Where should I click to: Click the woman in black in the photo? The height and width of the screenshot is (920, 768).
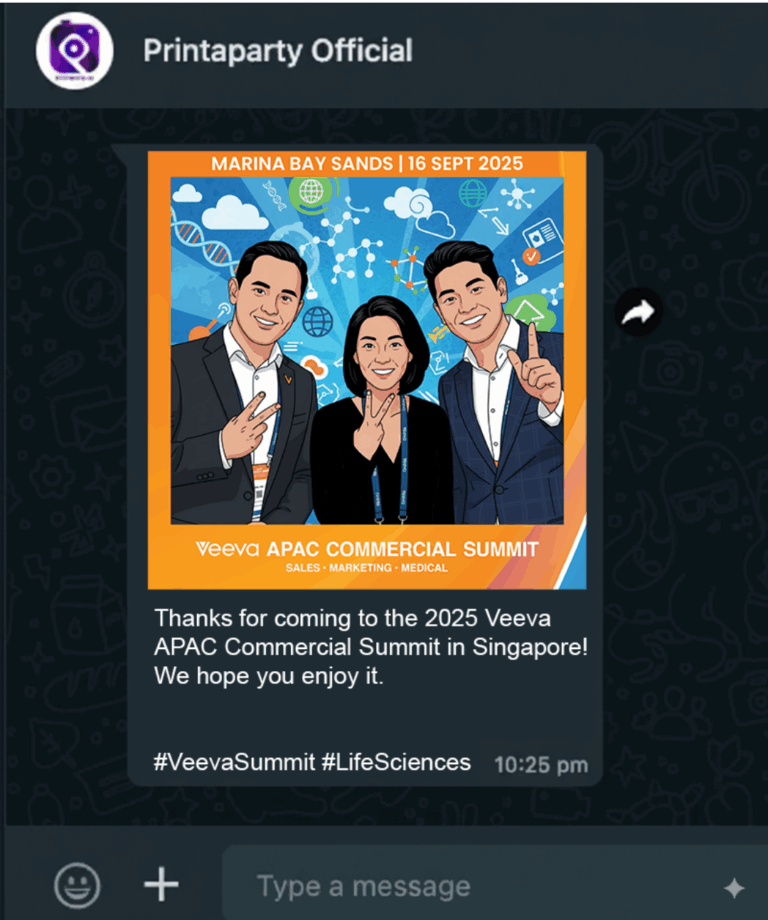tap(381, 411)
